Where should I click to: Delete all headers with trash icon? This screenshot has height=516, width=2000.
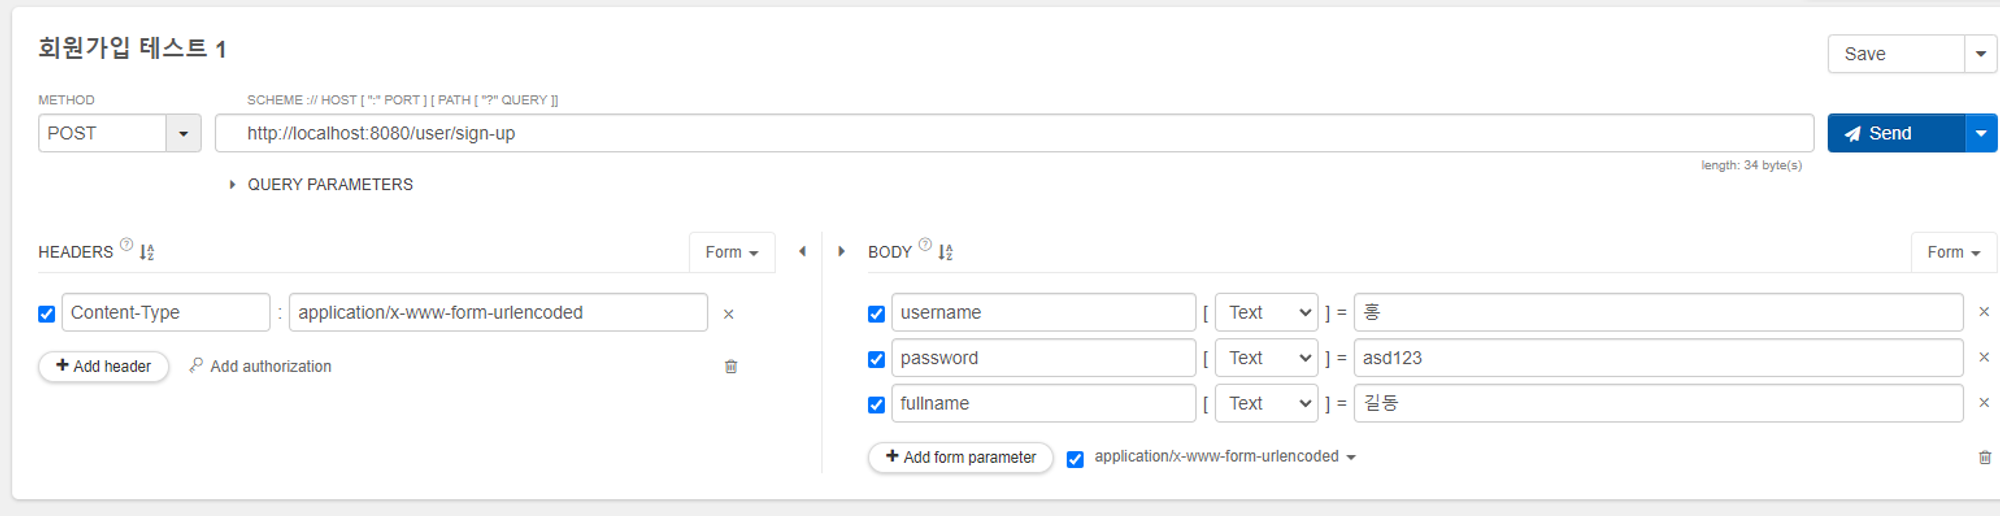click(731, 367)
